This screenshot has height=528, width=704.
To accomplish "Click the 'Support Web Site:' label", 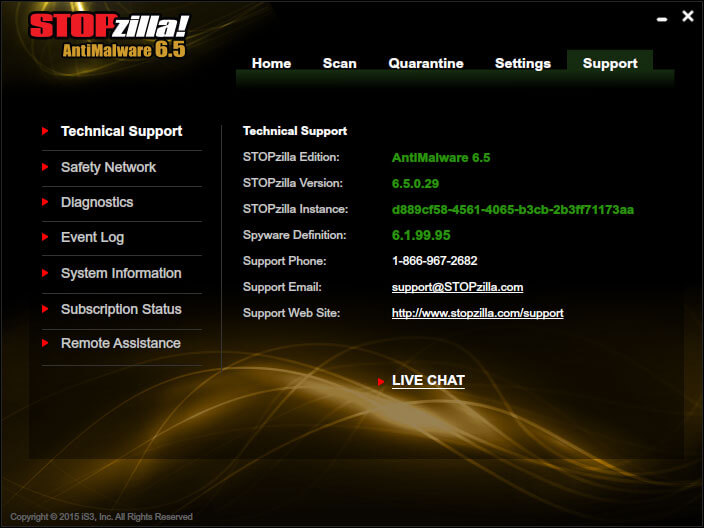I will tap(291, 313).
